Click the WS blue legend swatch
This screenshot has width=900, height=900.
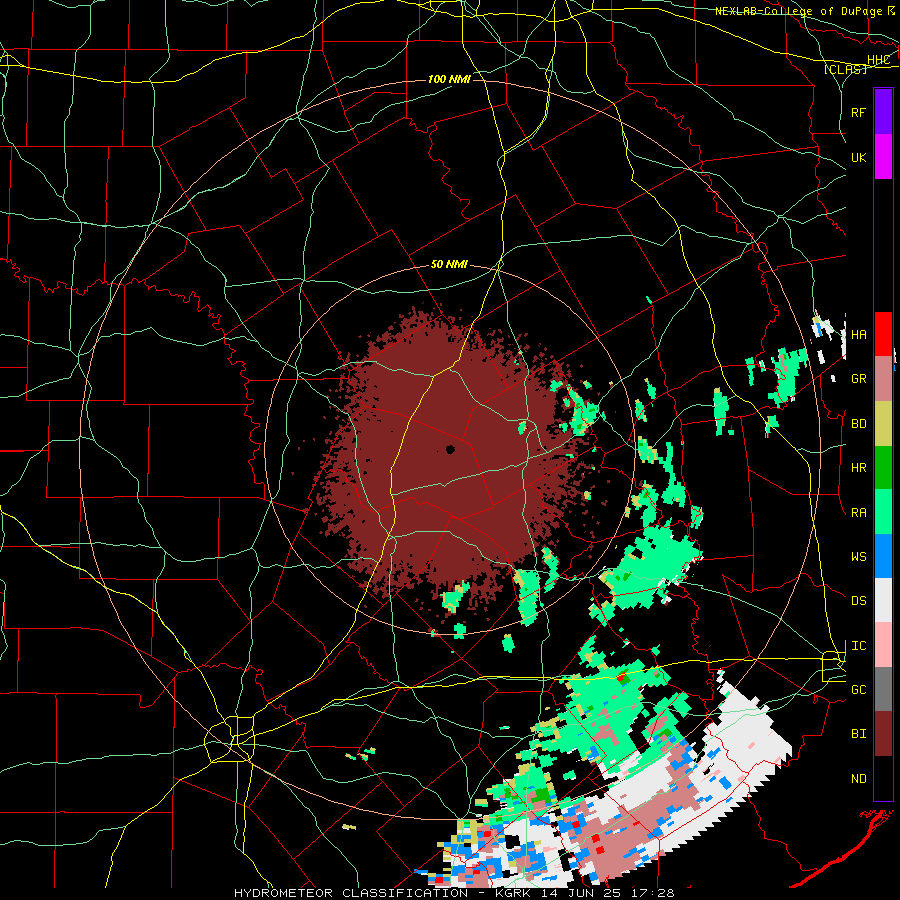(883, 556)
